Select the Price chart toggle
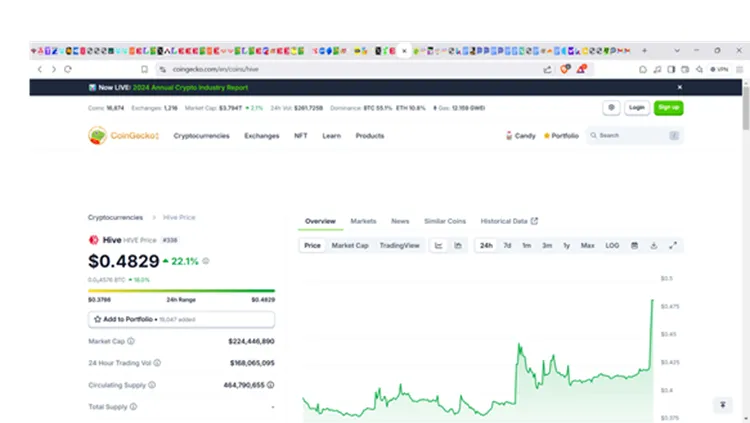This screenshot has width=750, height=423. [x=312, y=245]
